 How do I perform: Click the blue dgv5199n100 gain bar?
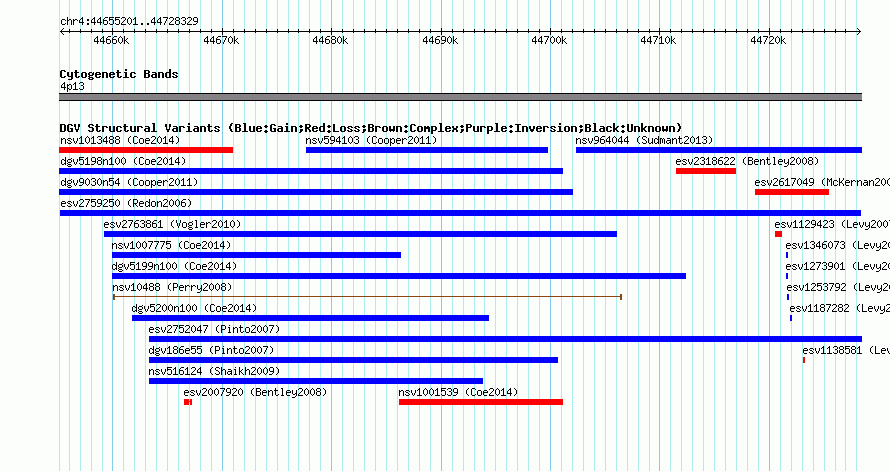pyautogui.click(x=399, y=276)
